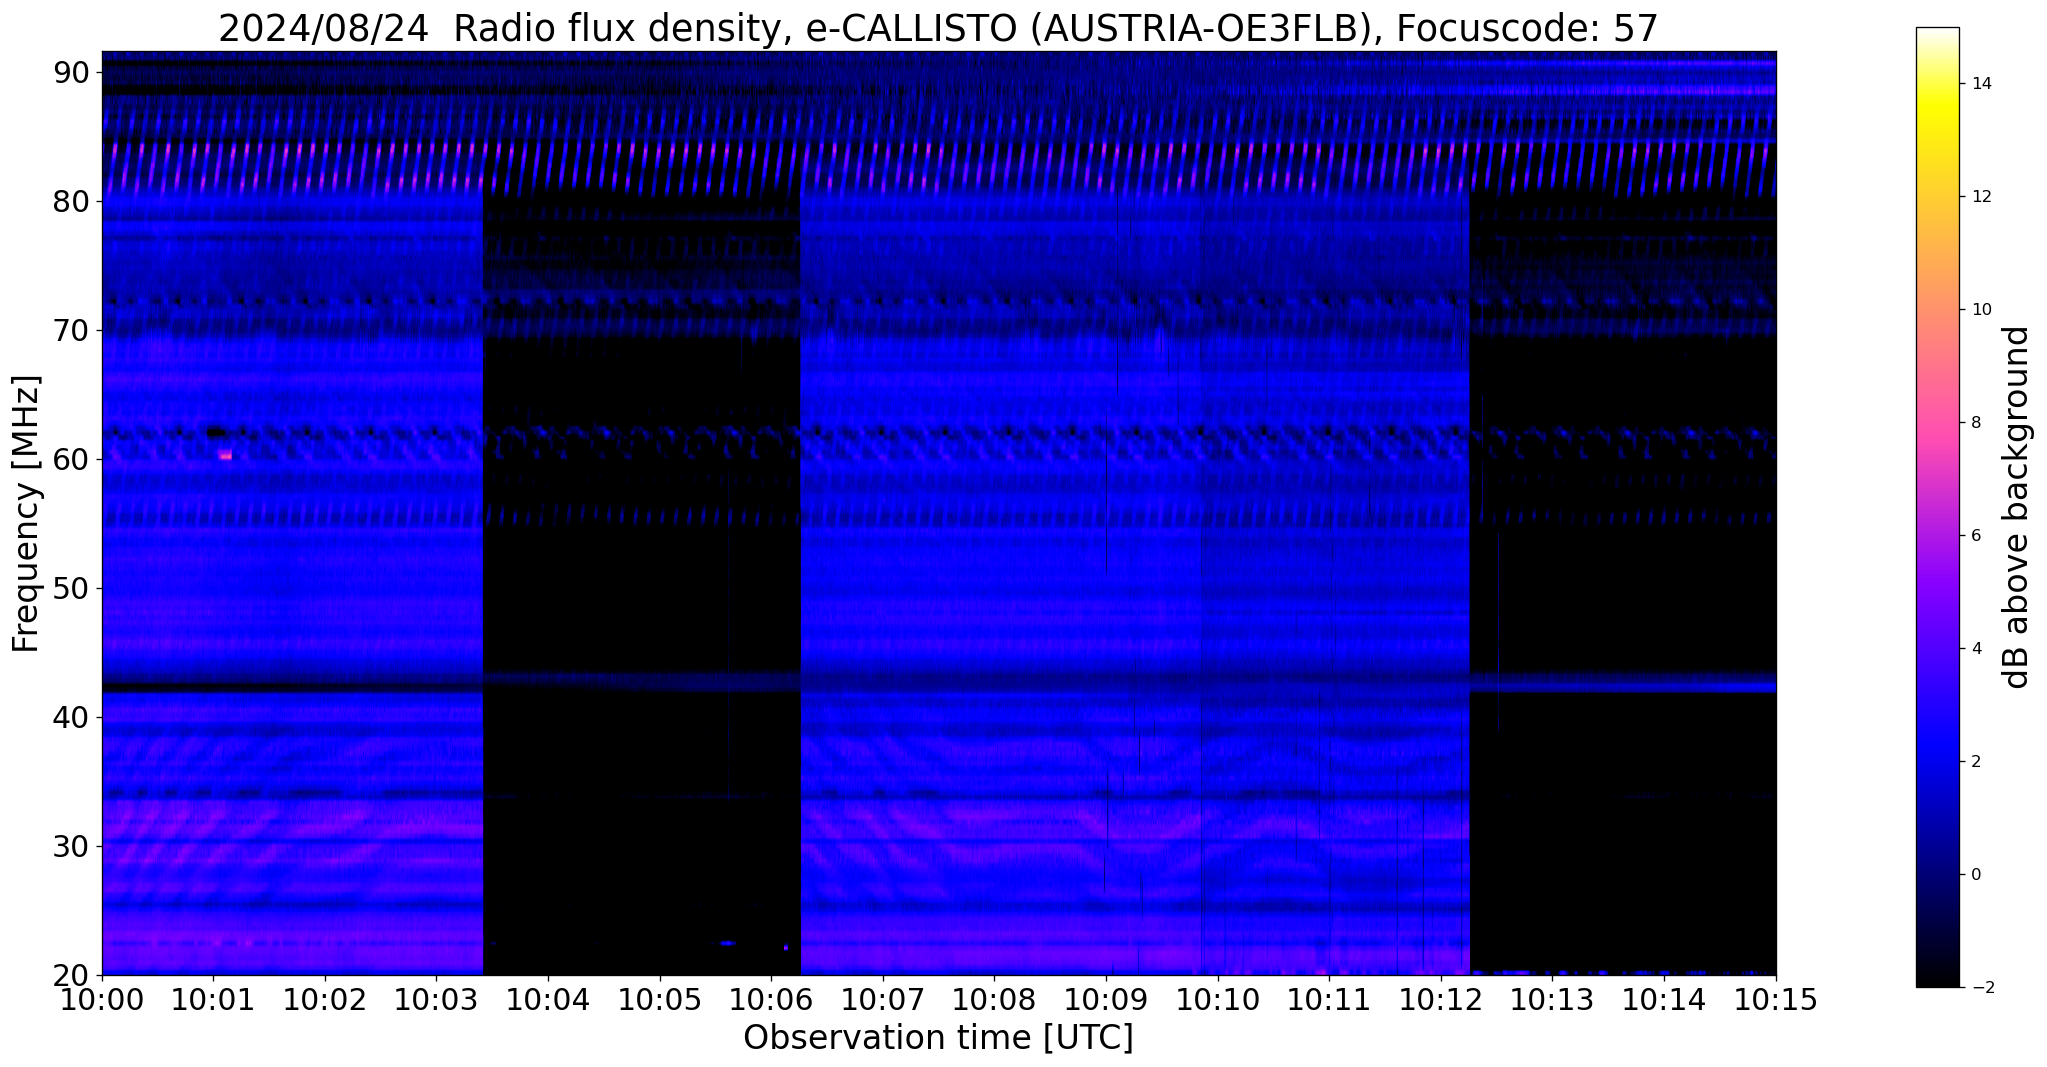Click the 90 MHz frequency tick label
The height and width of the screenshot is (1067, 2047).
point(73,72)
